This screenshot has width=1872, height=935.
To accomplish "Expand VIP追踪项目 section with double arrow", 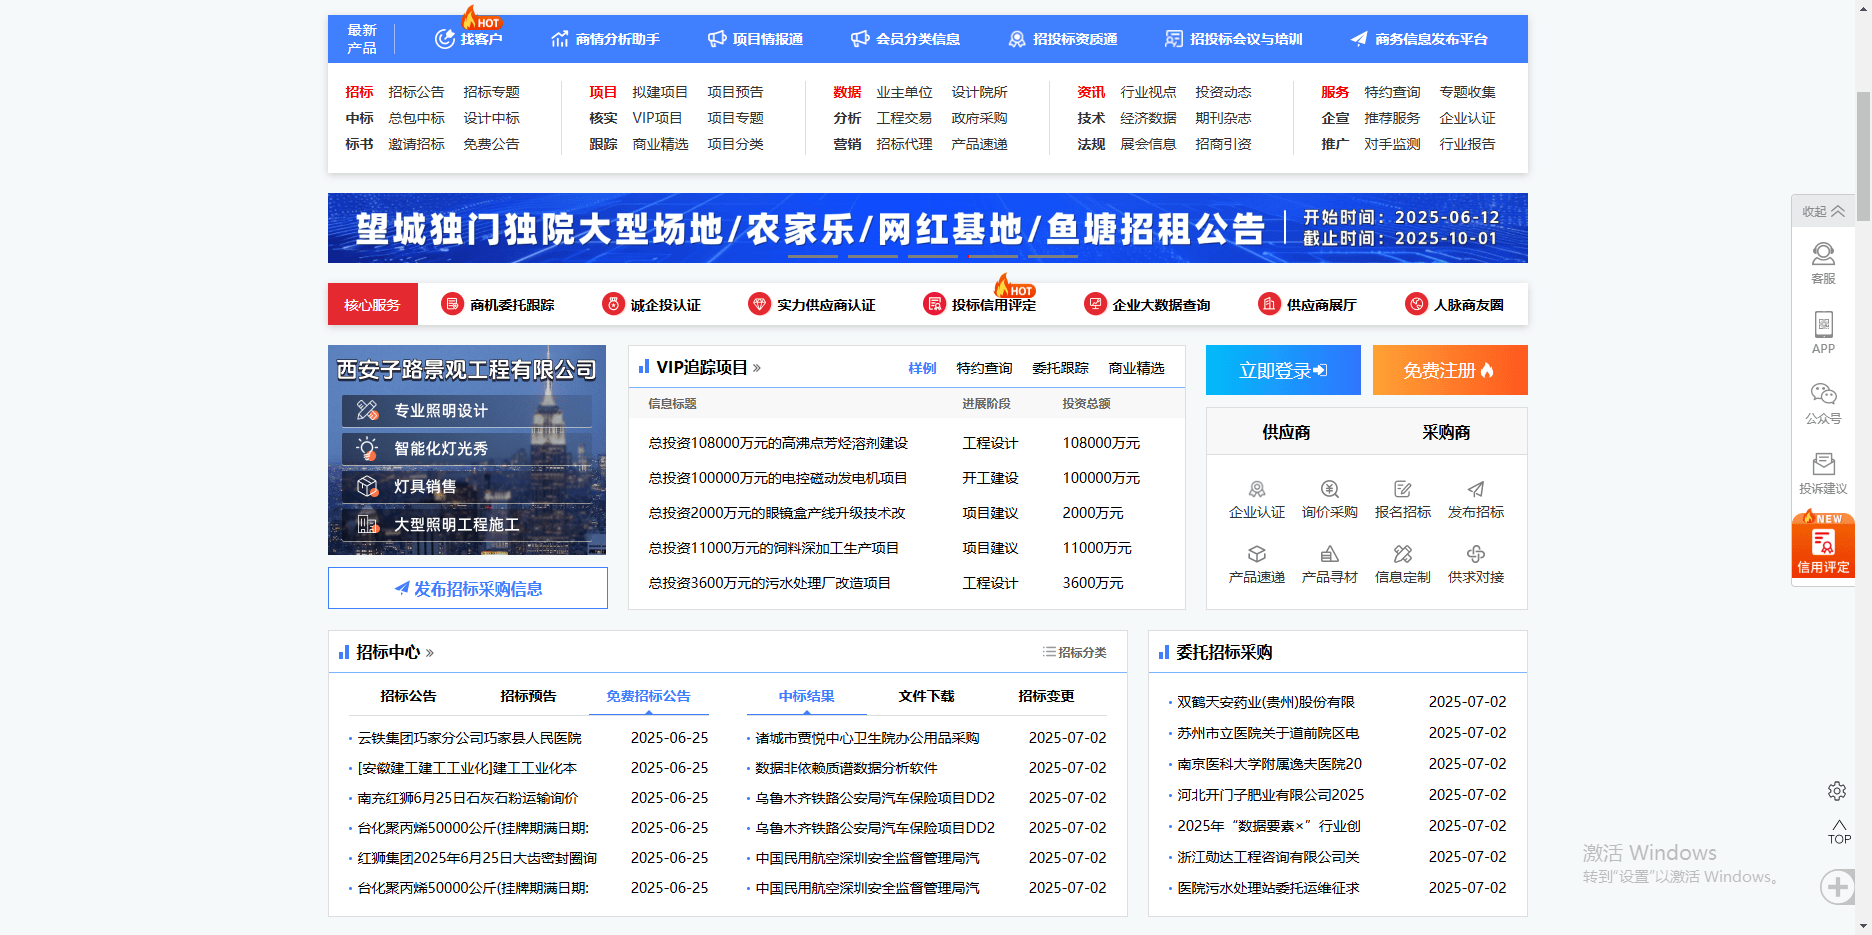I will coord(757,368).
